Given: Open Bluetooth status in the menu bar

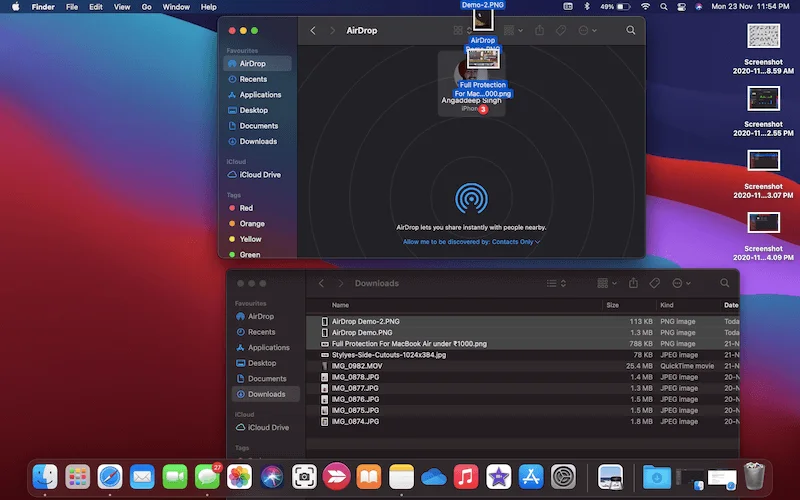Looking at the screenshot, I should [x=587, y=7].
